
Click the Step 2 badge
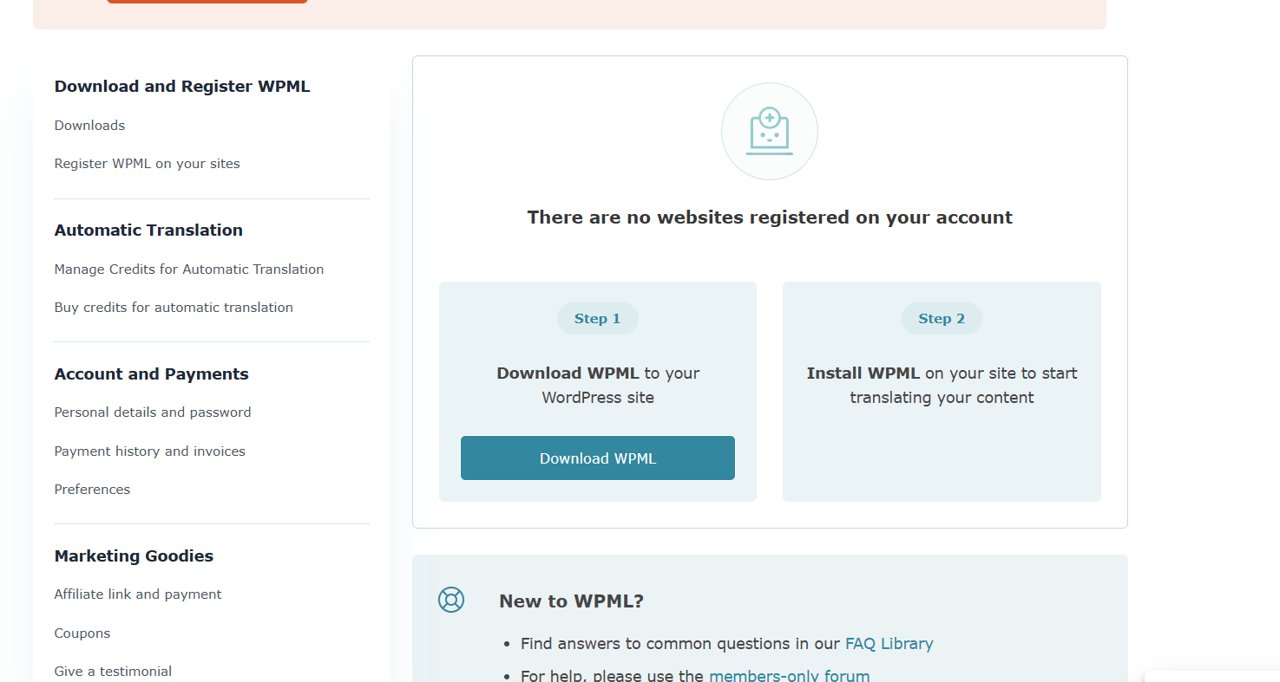coord(942,318)
